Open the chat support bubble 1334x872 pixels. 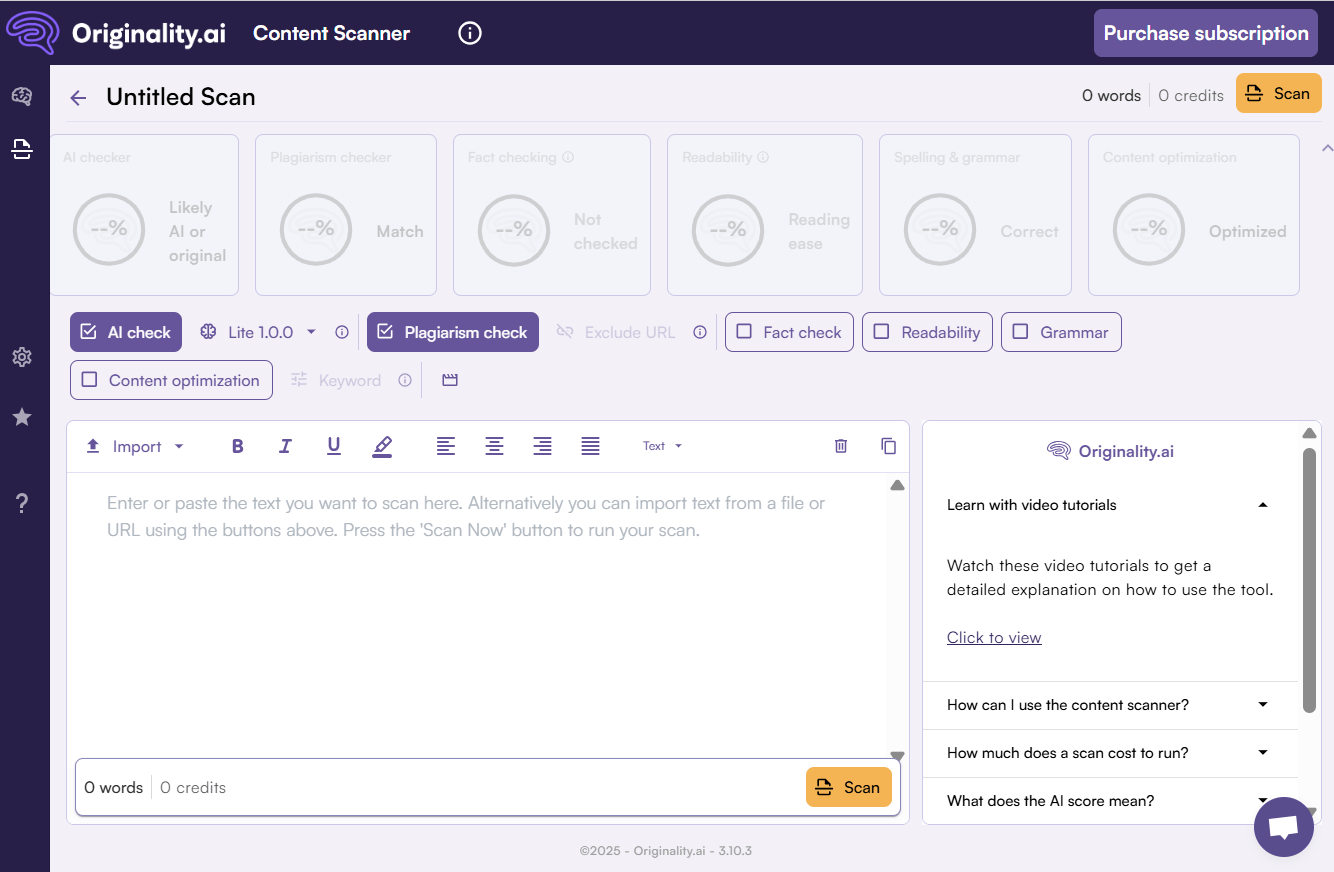[1284, 827]
